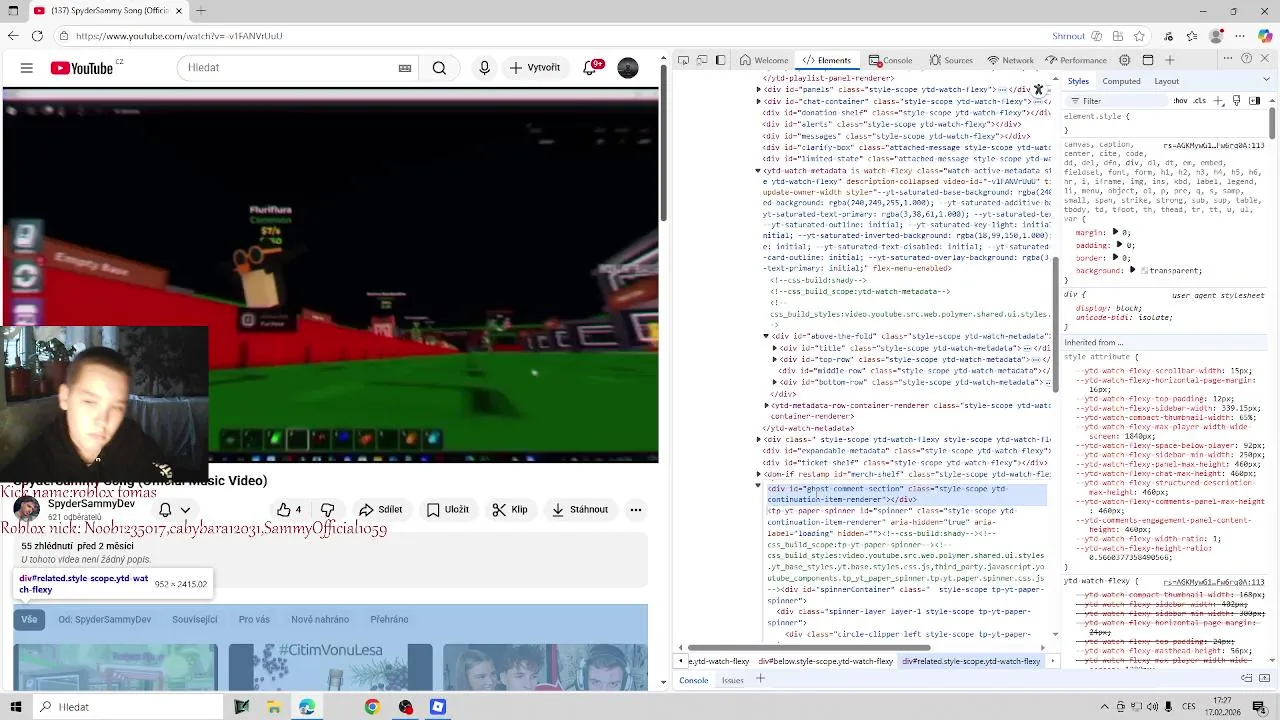Toggle computed styles sidebar icon

[1254, 101]
